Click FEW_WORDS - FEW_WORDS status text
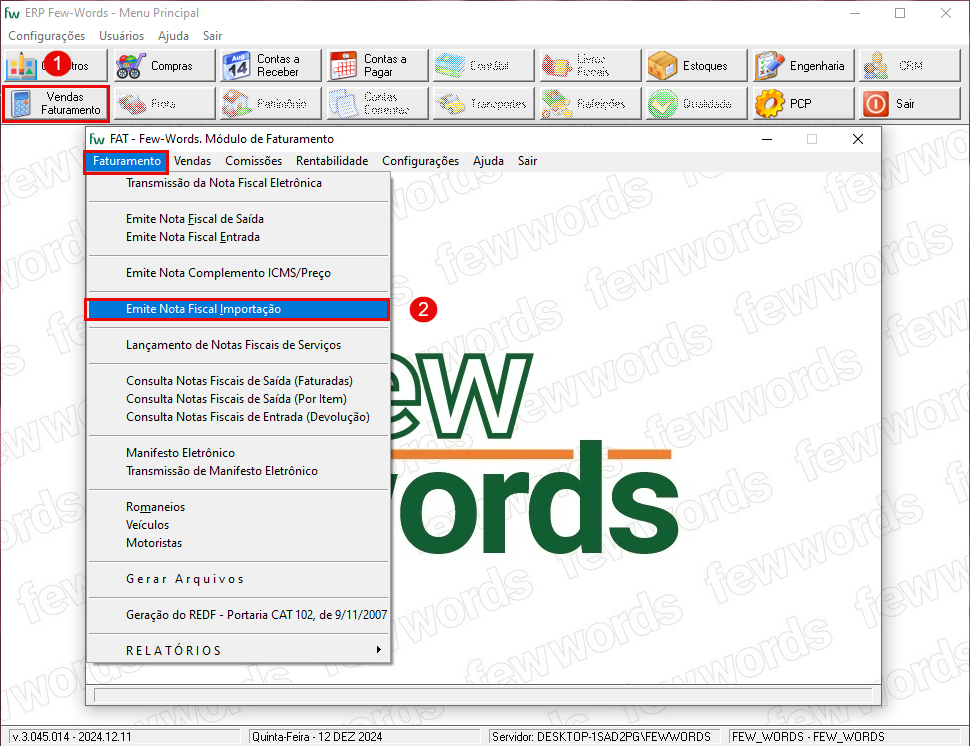The width and height of the screenshot is (970, 746). 808,737
